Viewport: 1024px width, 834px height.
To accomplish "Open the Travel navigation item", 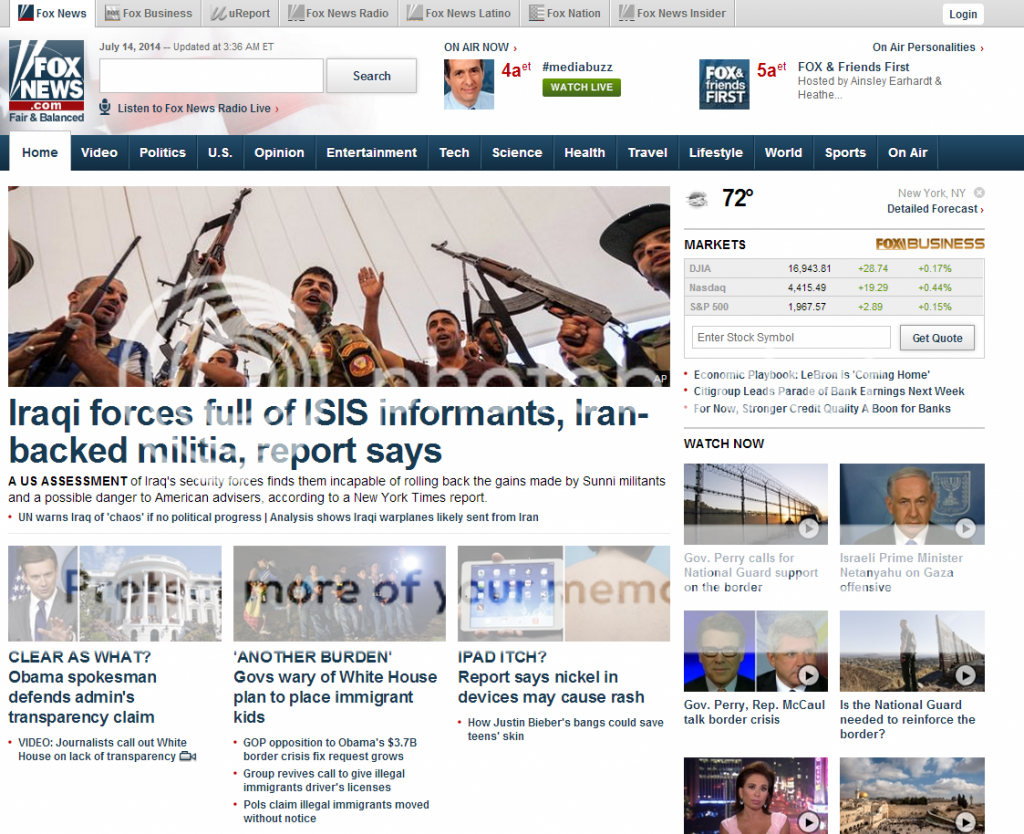I will [647, 152].
